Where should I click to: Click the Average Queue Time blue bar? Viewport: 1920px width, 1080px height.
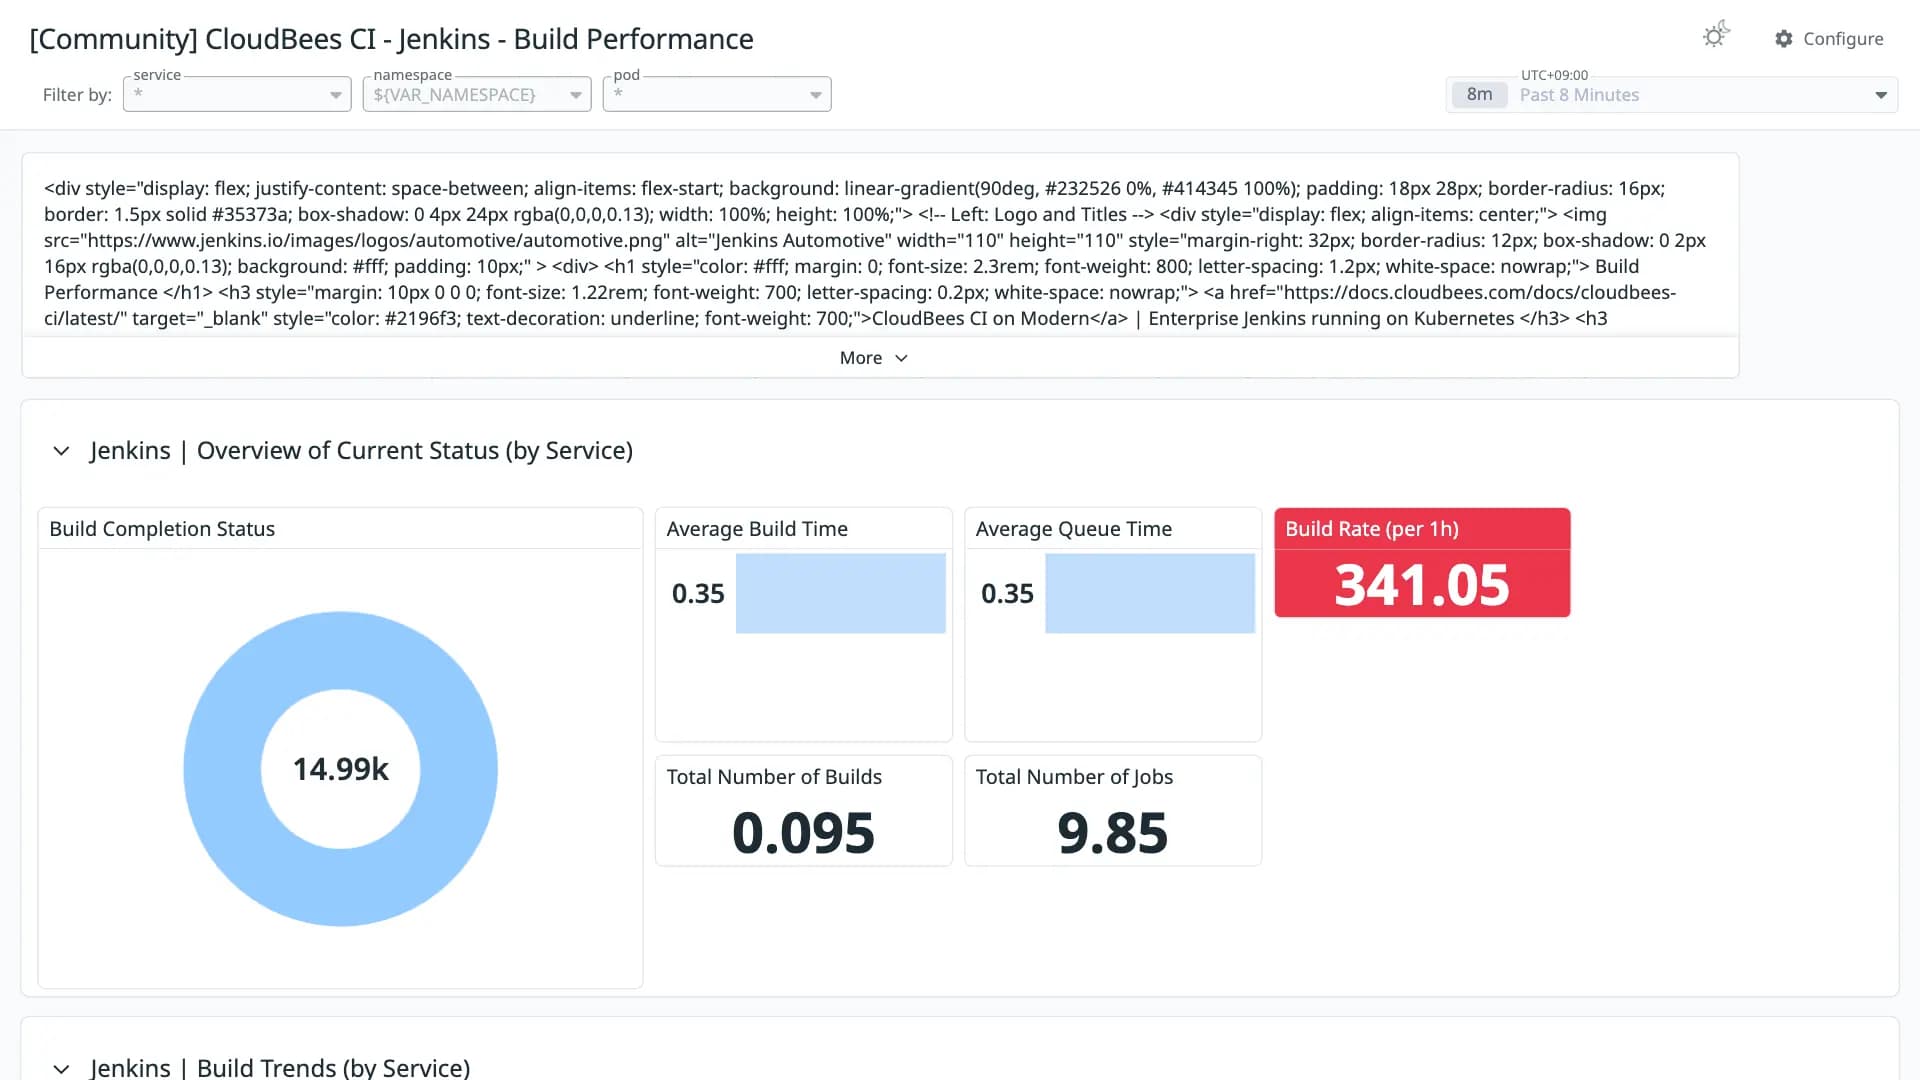click(x=1150, y=593)
